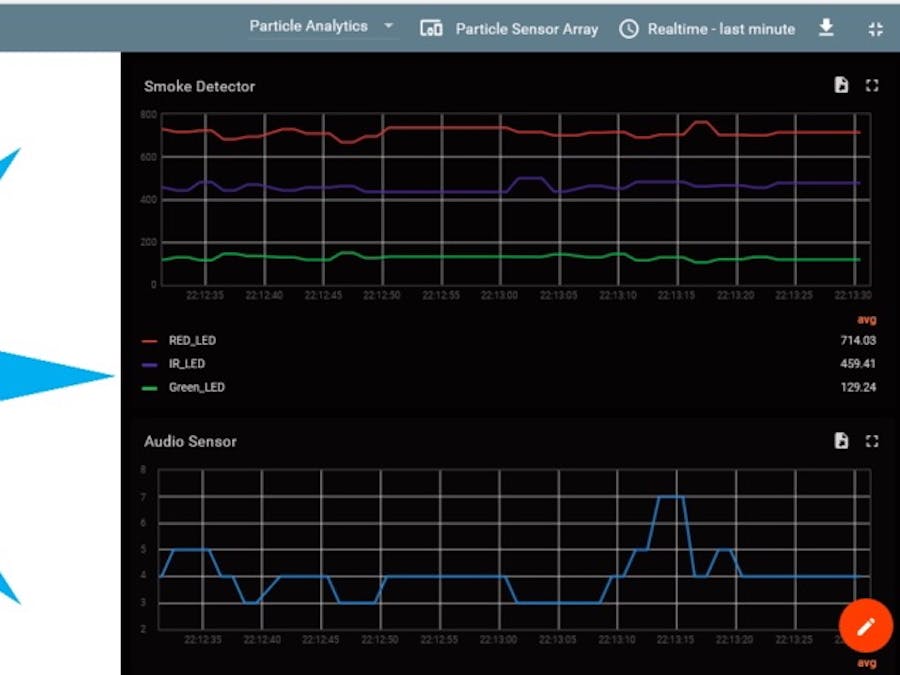Click the dropdown arrow after Particle Analytics
The width and height of the screenshot is (900, 675).
[388, 27]
